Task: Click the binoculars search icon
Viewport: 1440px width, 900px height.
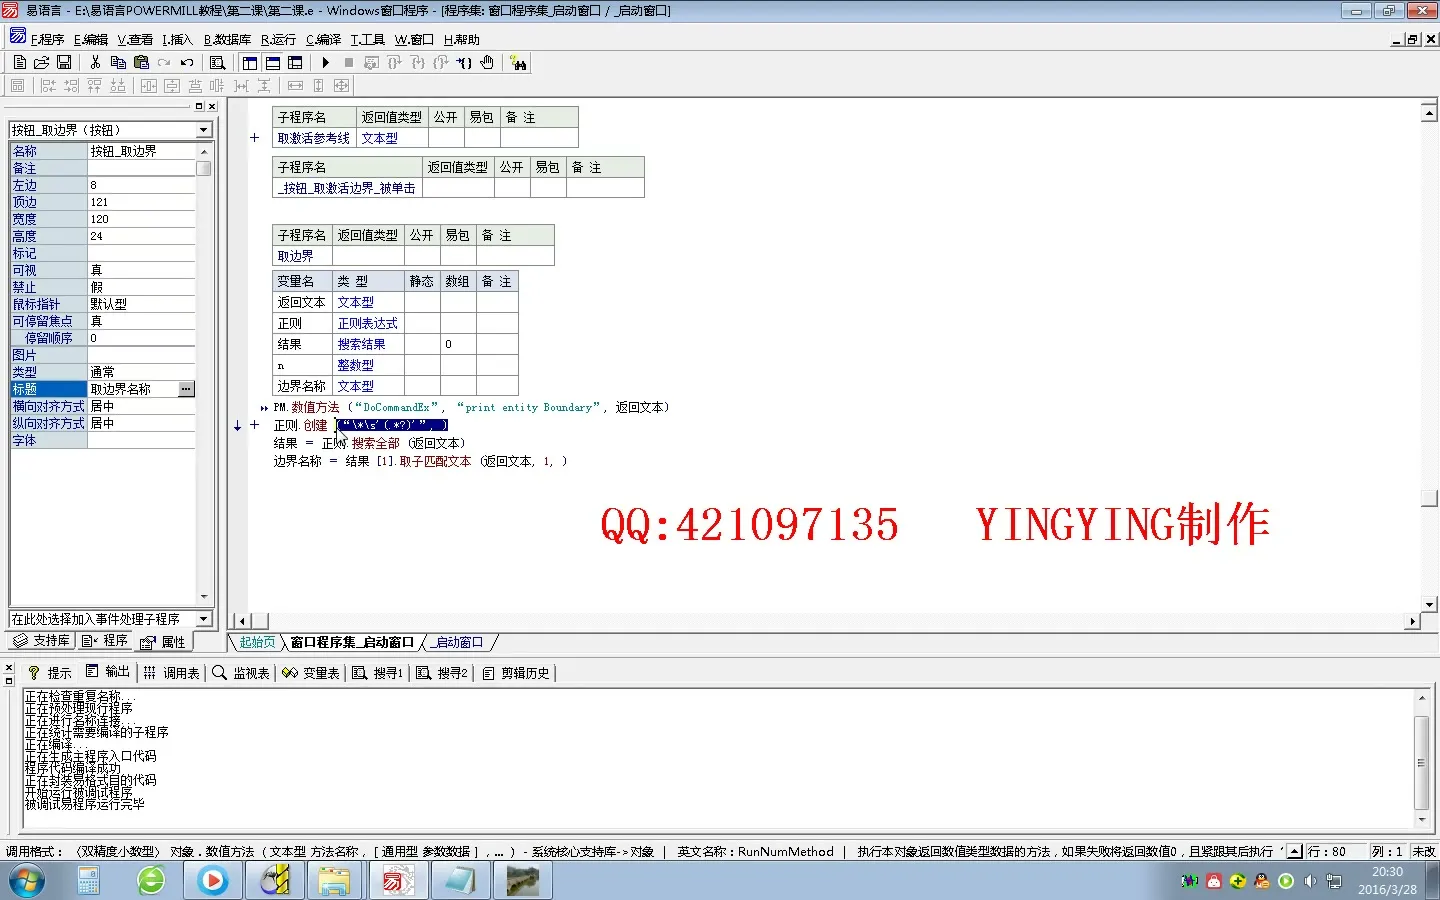Action: 518,63
